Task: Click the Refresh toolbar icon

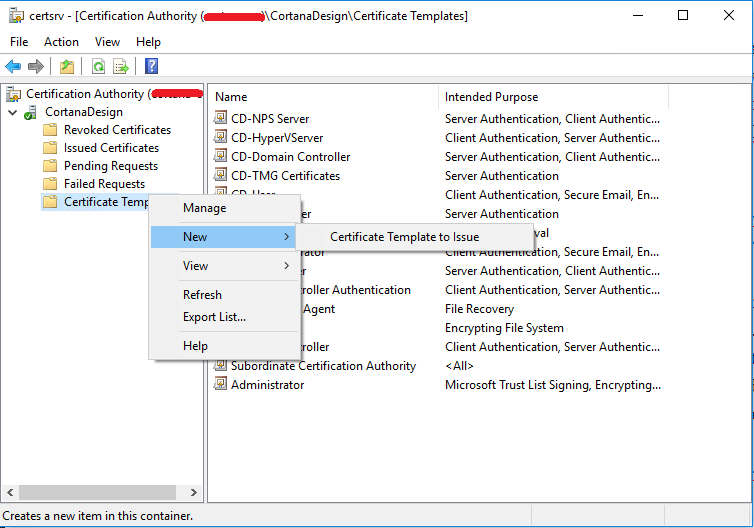Action: click(x=98, y=66)
